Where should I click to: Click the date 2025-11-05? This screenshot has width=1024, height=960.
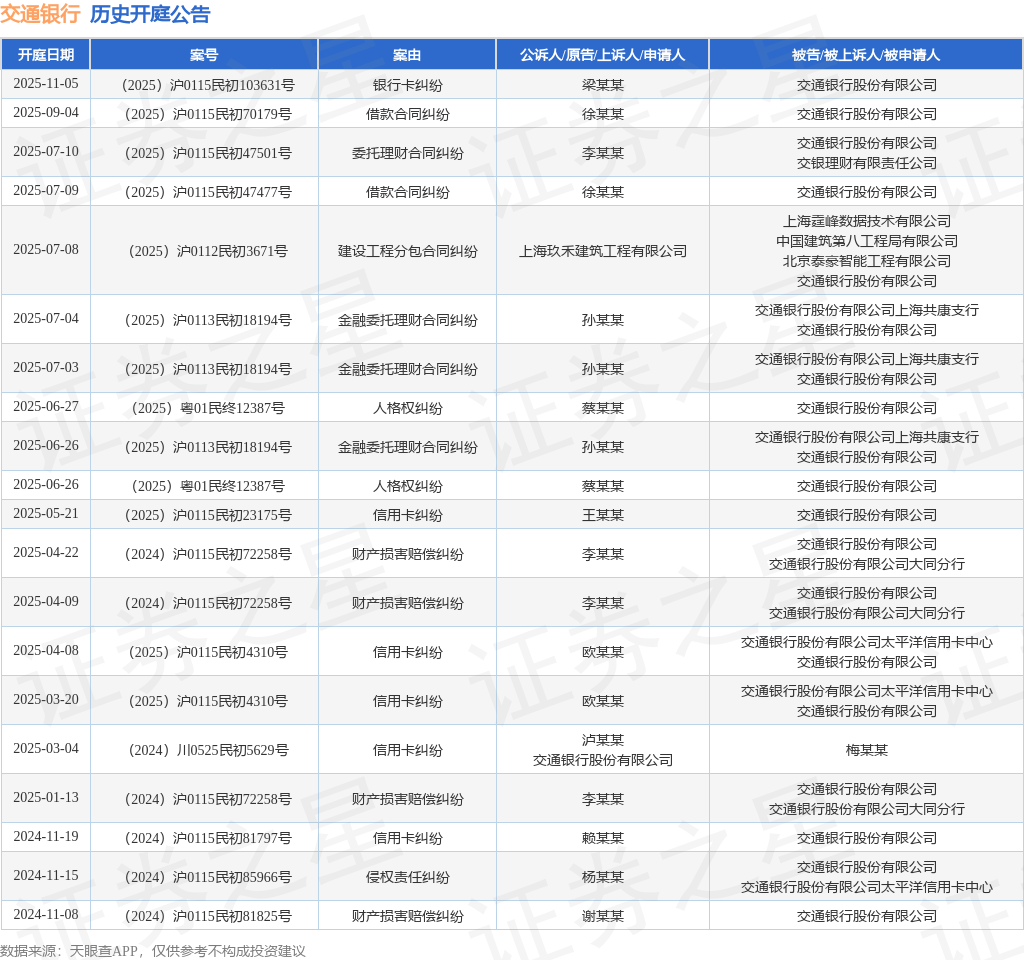pyautogui.click(x=46, y=84)
